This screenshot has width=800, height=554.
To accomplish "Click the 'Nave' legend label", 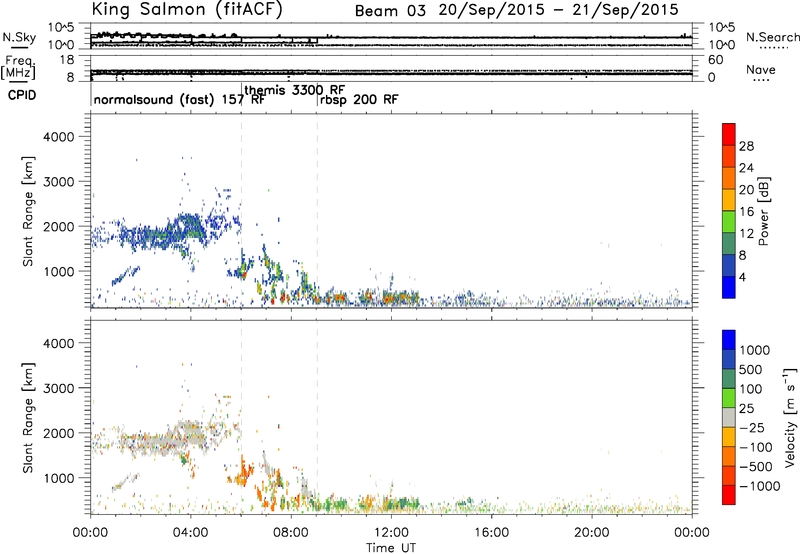I will click(761, 70).
